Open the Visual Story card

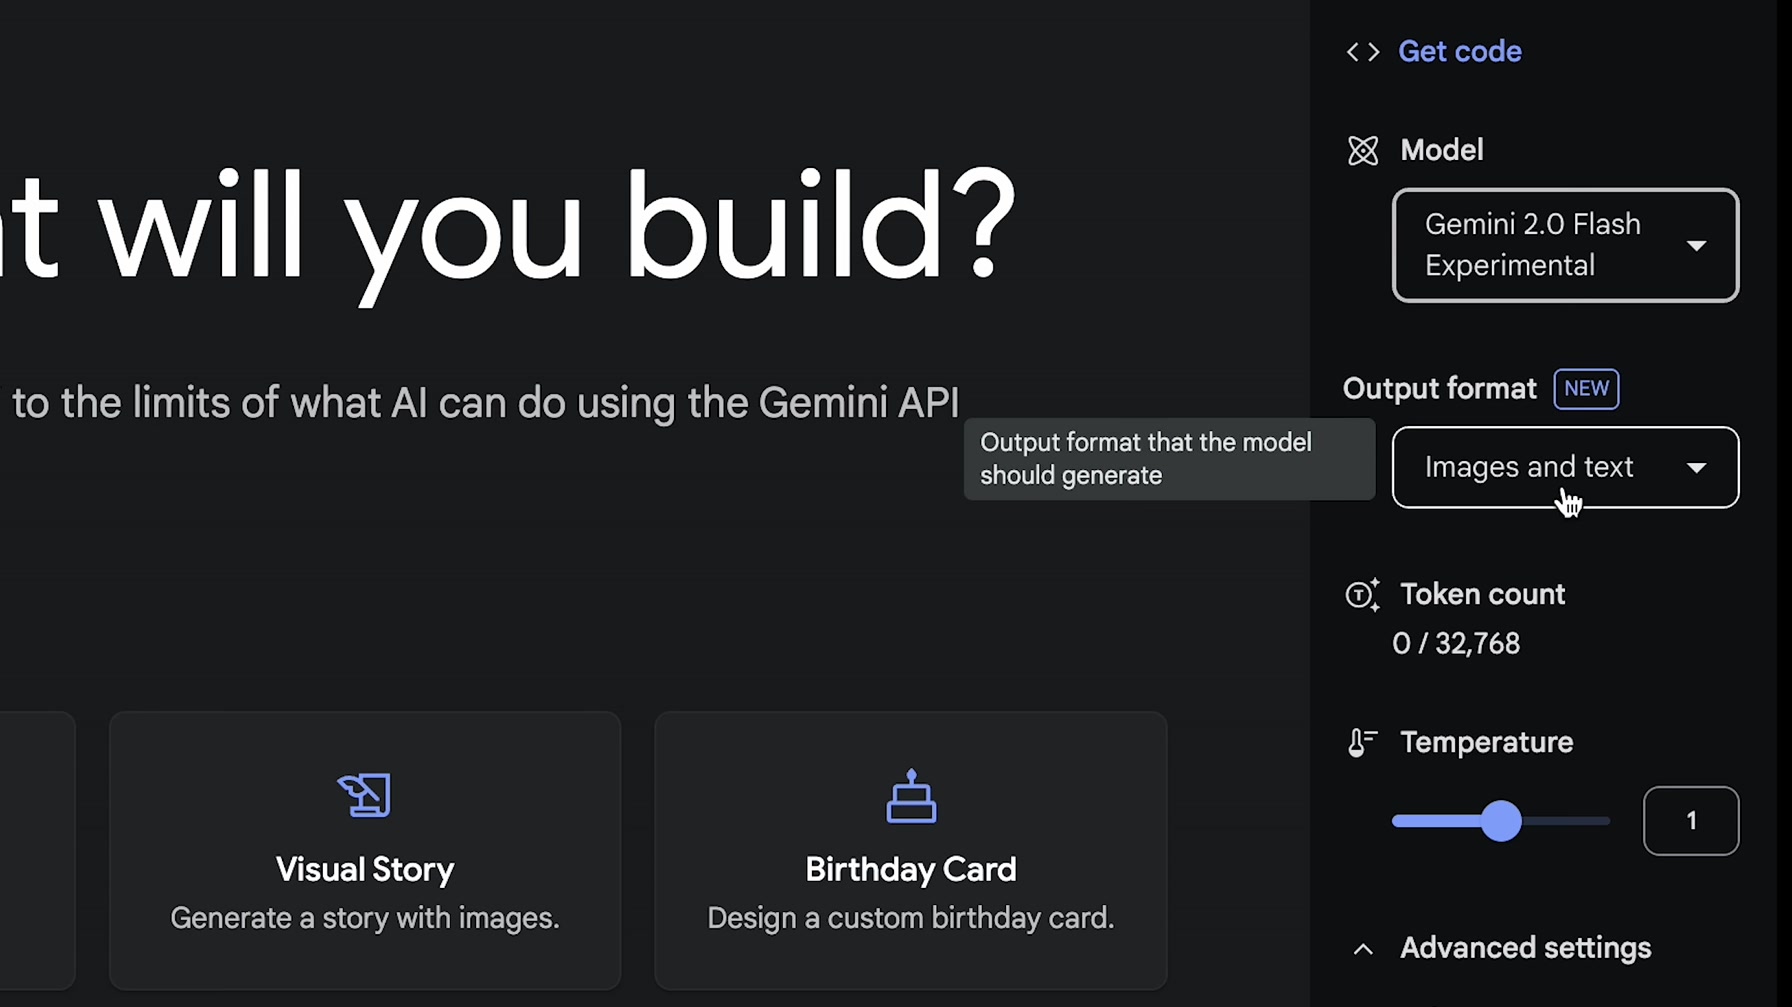pyautogui.click(x=365, y=850)
